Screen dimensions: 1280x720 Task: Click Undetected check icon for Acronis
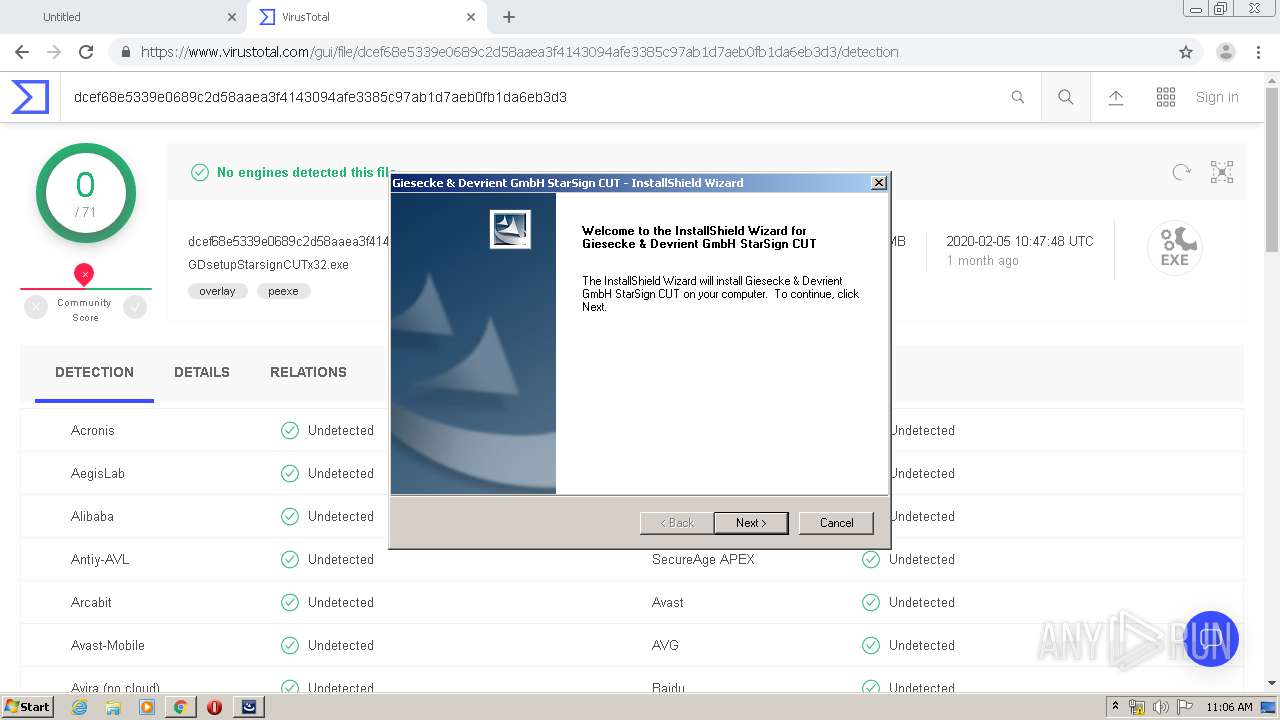click(290, 430)
